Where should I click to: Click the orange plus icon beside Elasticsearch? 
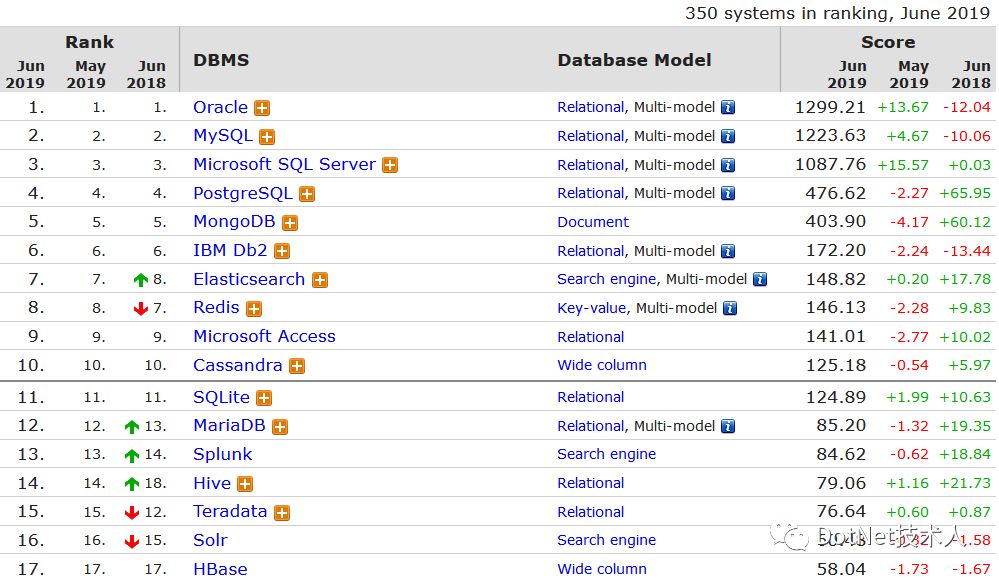point(320,280)
